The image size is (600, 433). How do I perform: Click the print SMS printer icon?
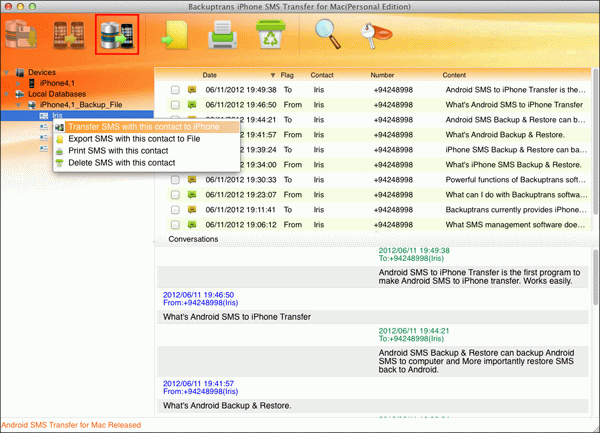(x=222, y=35)
